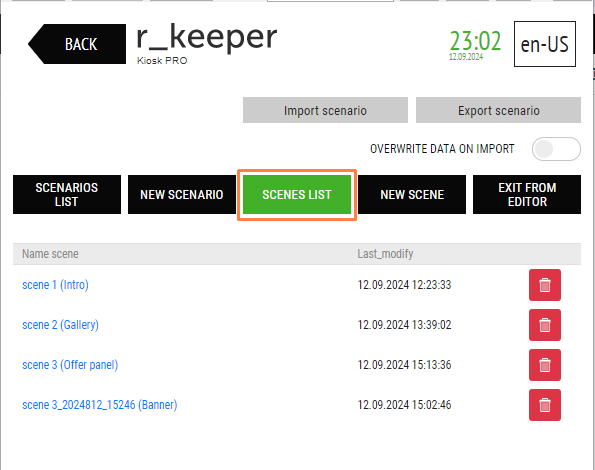The width and height of the screenshot is (595, 470).
Task: Create a New Scenario
Action: 182,195
